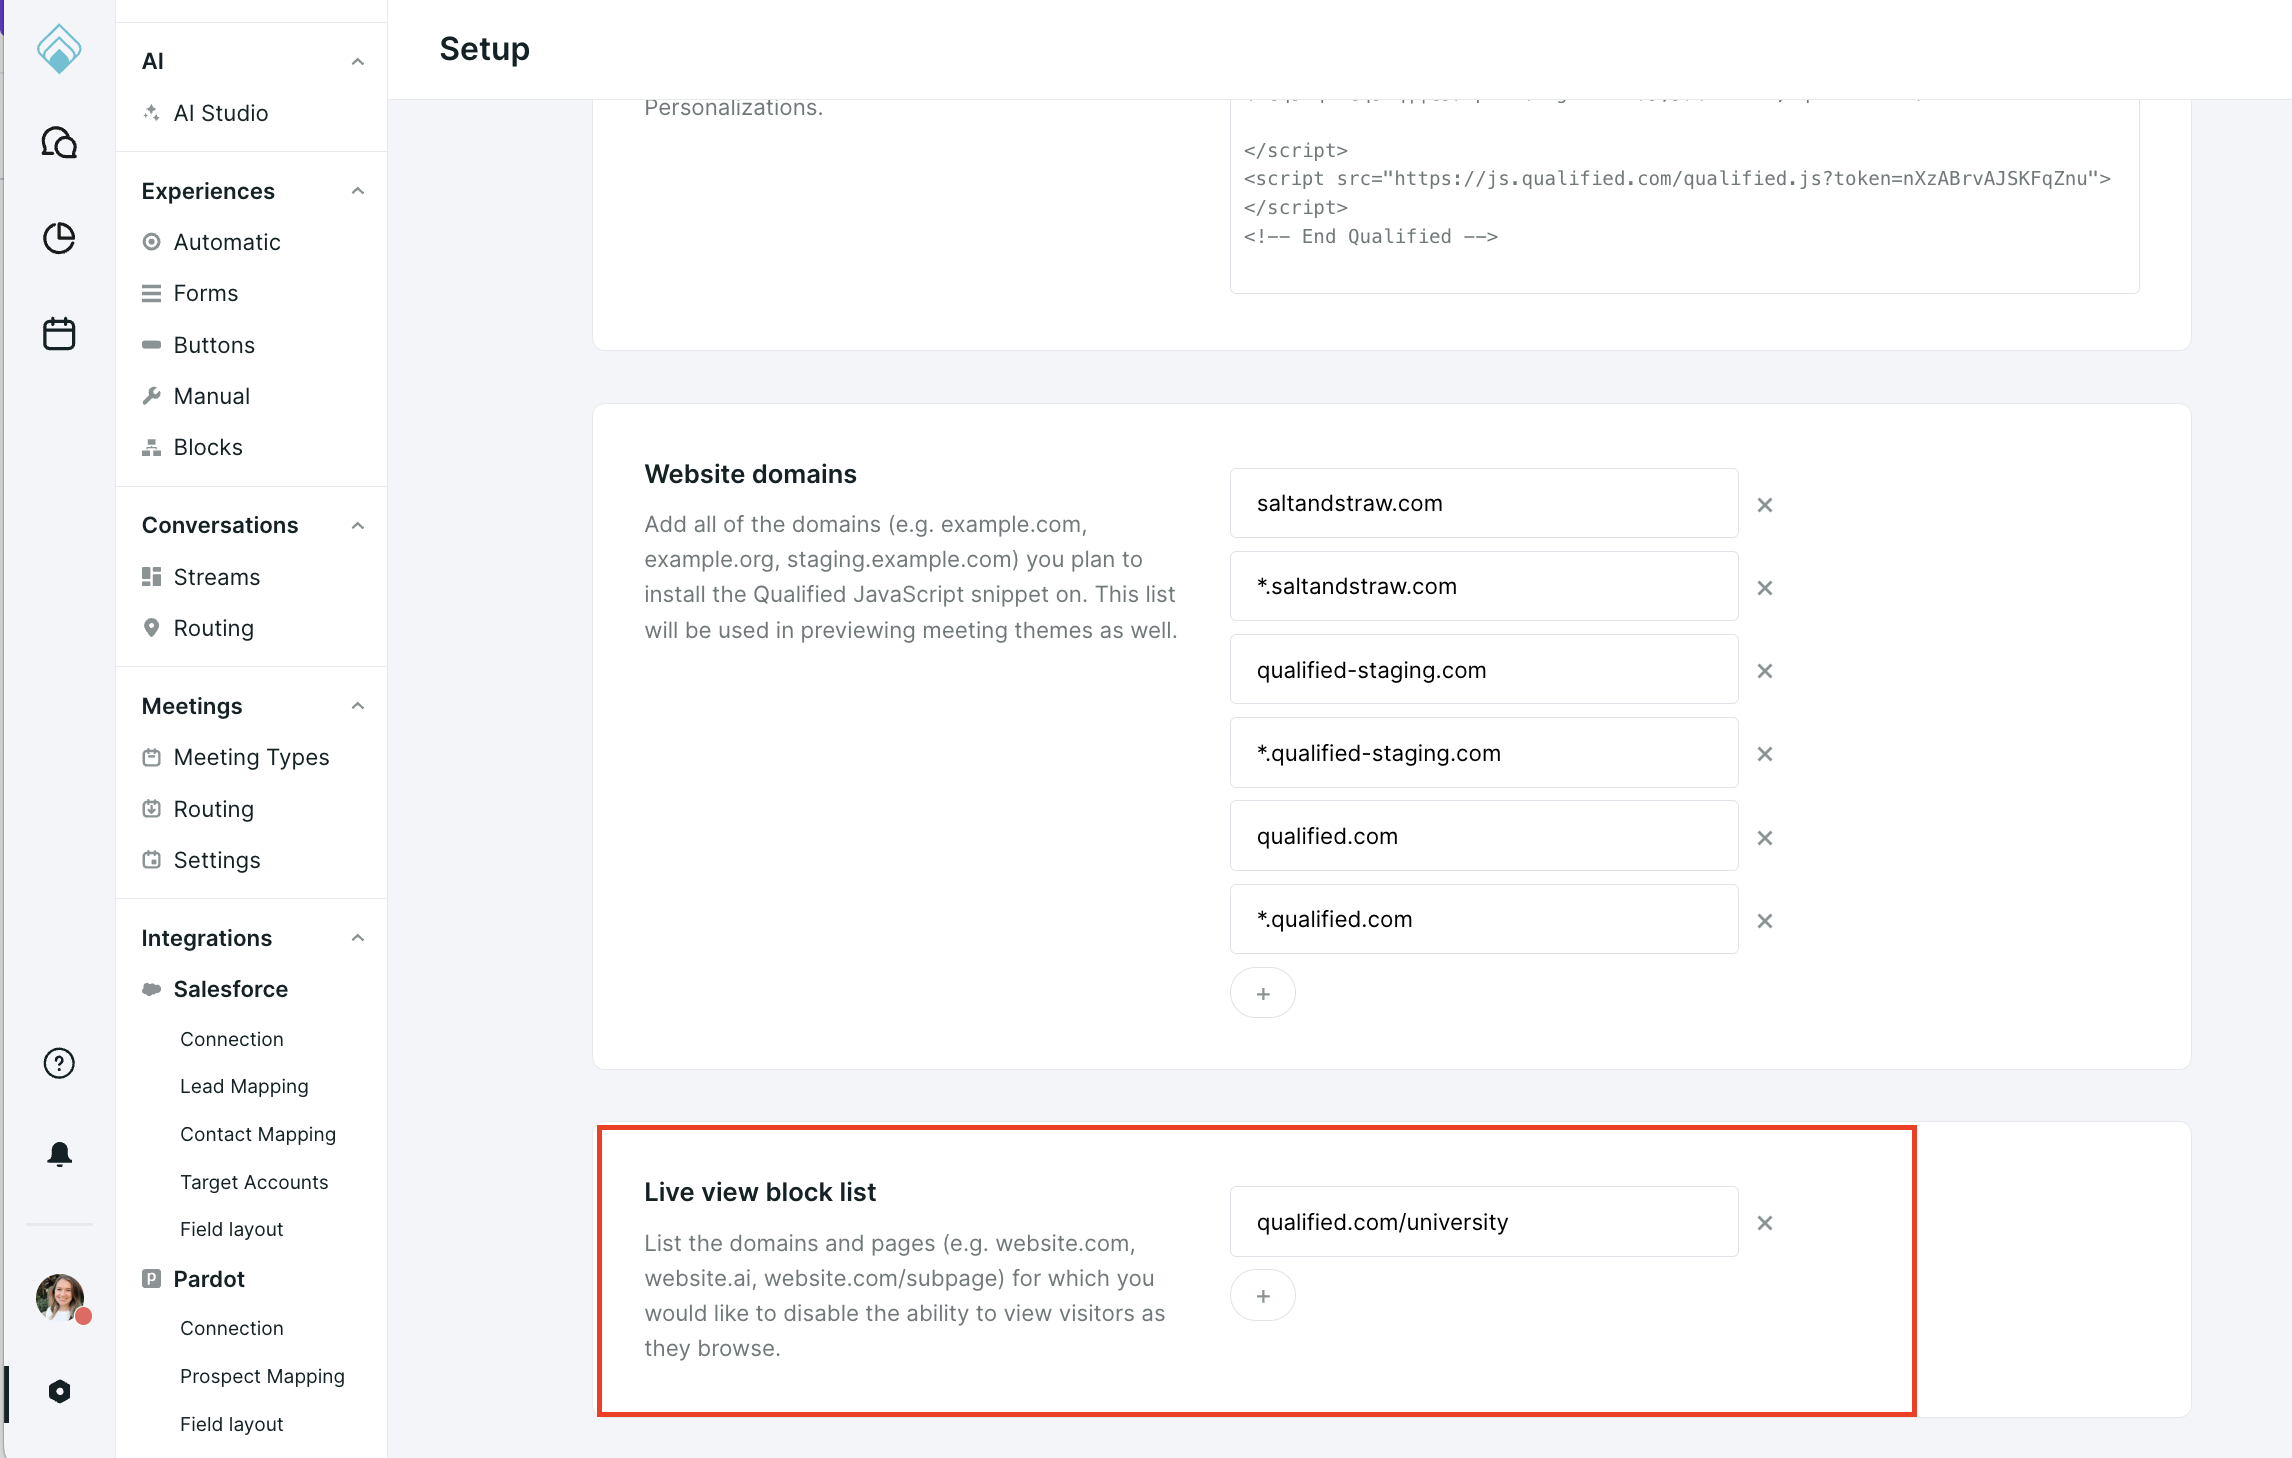Collapse the Conversations section
Screen dimensions: 2292x1458
click(357, 525)
